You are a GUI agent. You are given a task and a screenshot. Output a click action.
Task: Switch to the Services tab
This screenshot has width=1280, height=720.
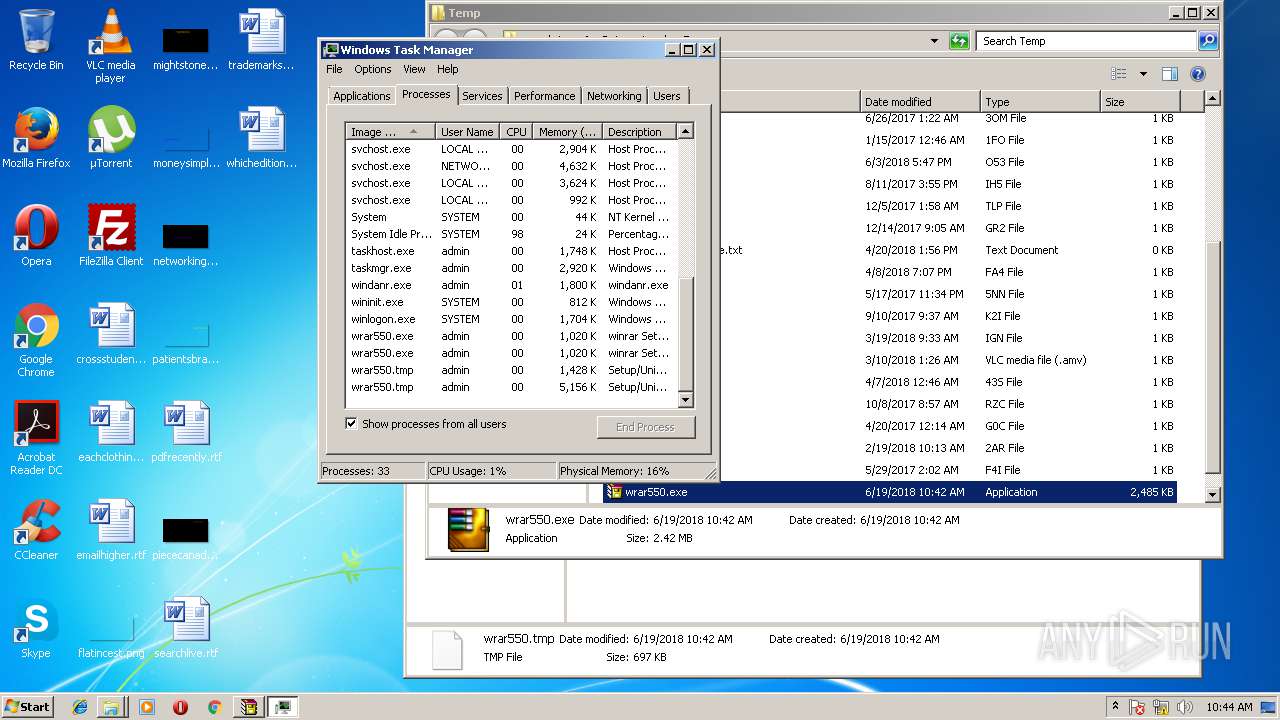pos(482,96)
